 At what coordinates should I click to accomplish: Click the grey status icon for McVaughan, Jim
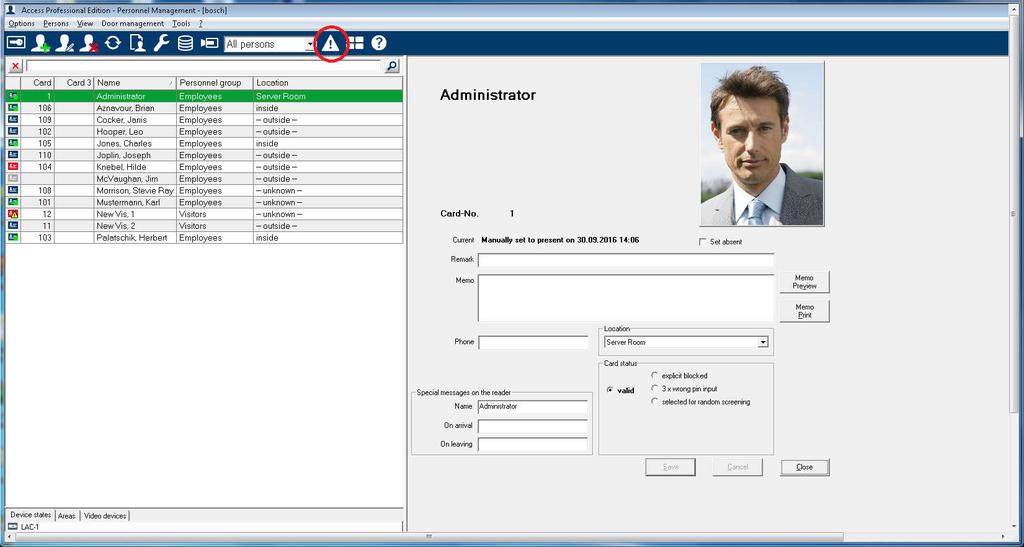coord(13,179)
